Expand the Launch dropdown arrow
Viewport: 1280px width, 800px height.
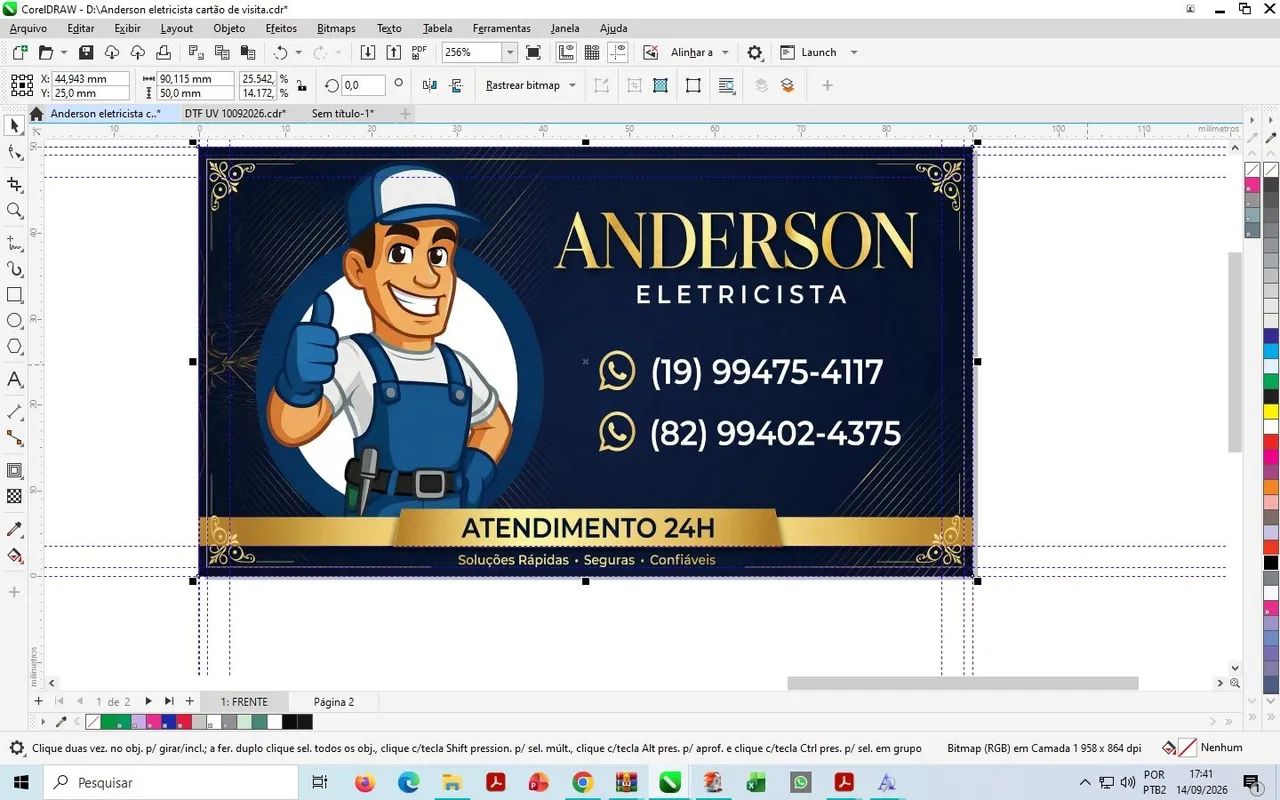pyautogui.click(x=853, y=52)
